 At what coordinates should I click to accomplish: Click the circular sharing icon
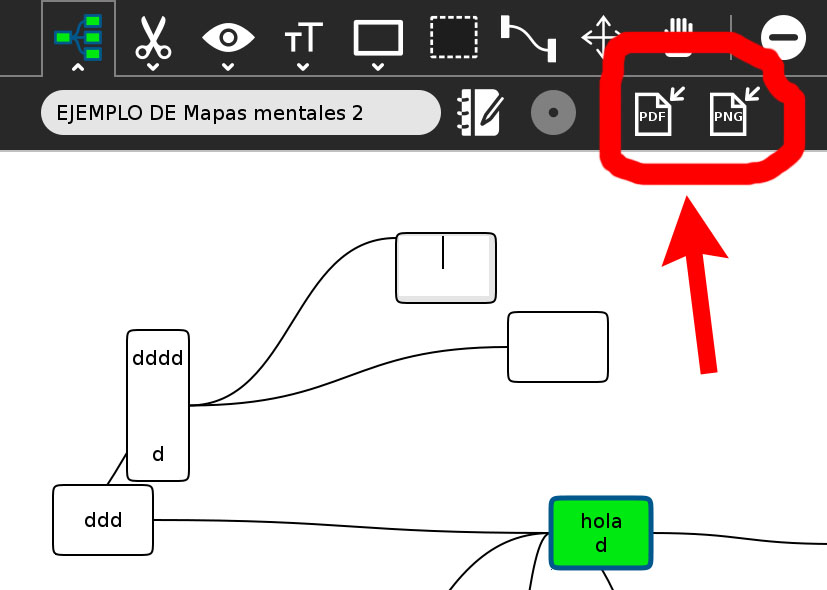(x=553, y=112)
